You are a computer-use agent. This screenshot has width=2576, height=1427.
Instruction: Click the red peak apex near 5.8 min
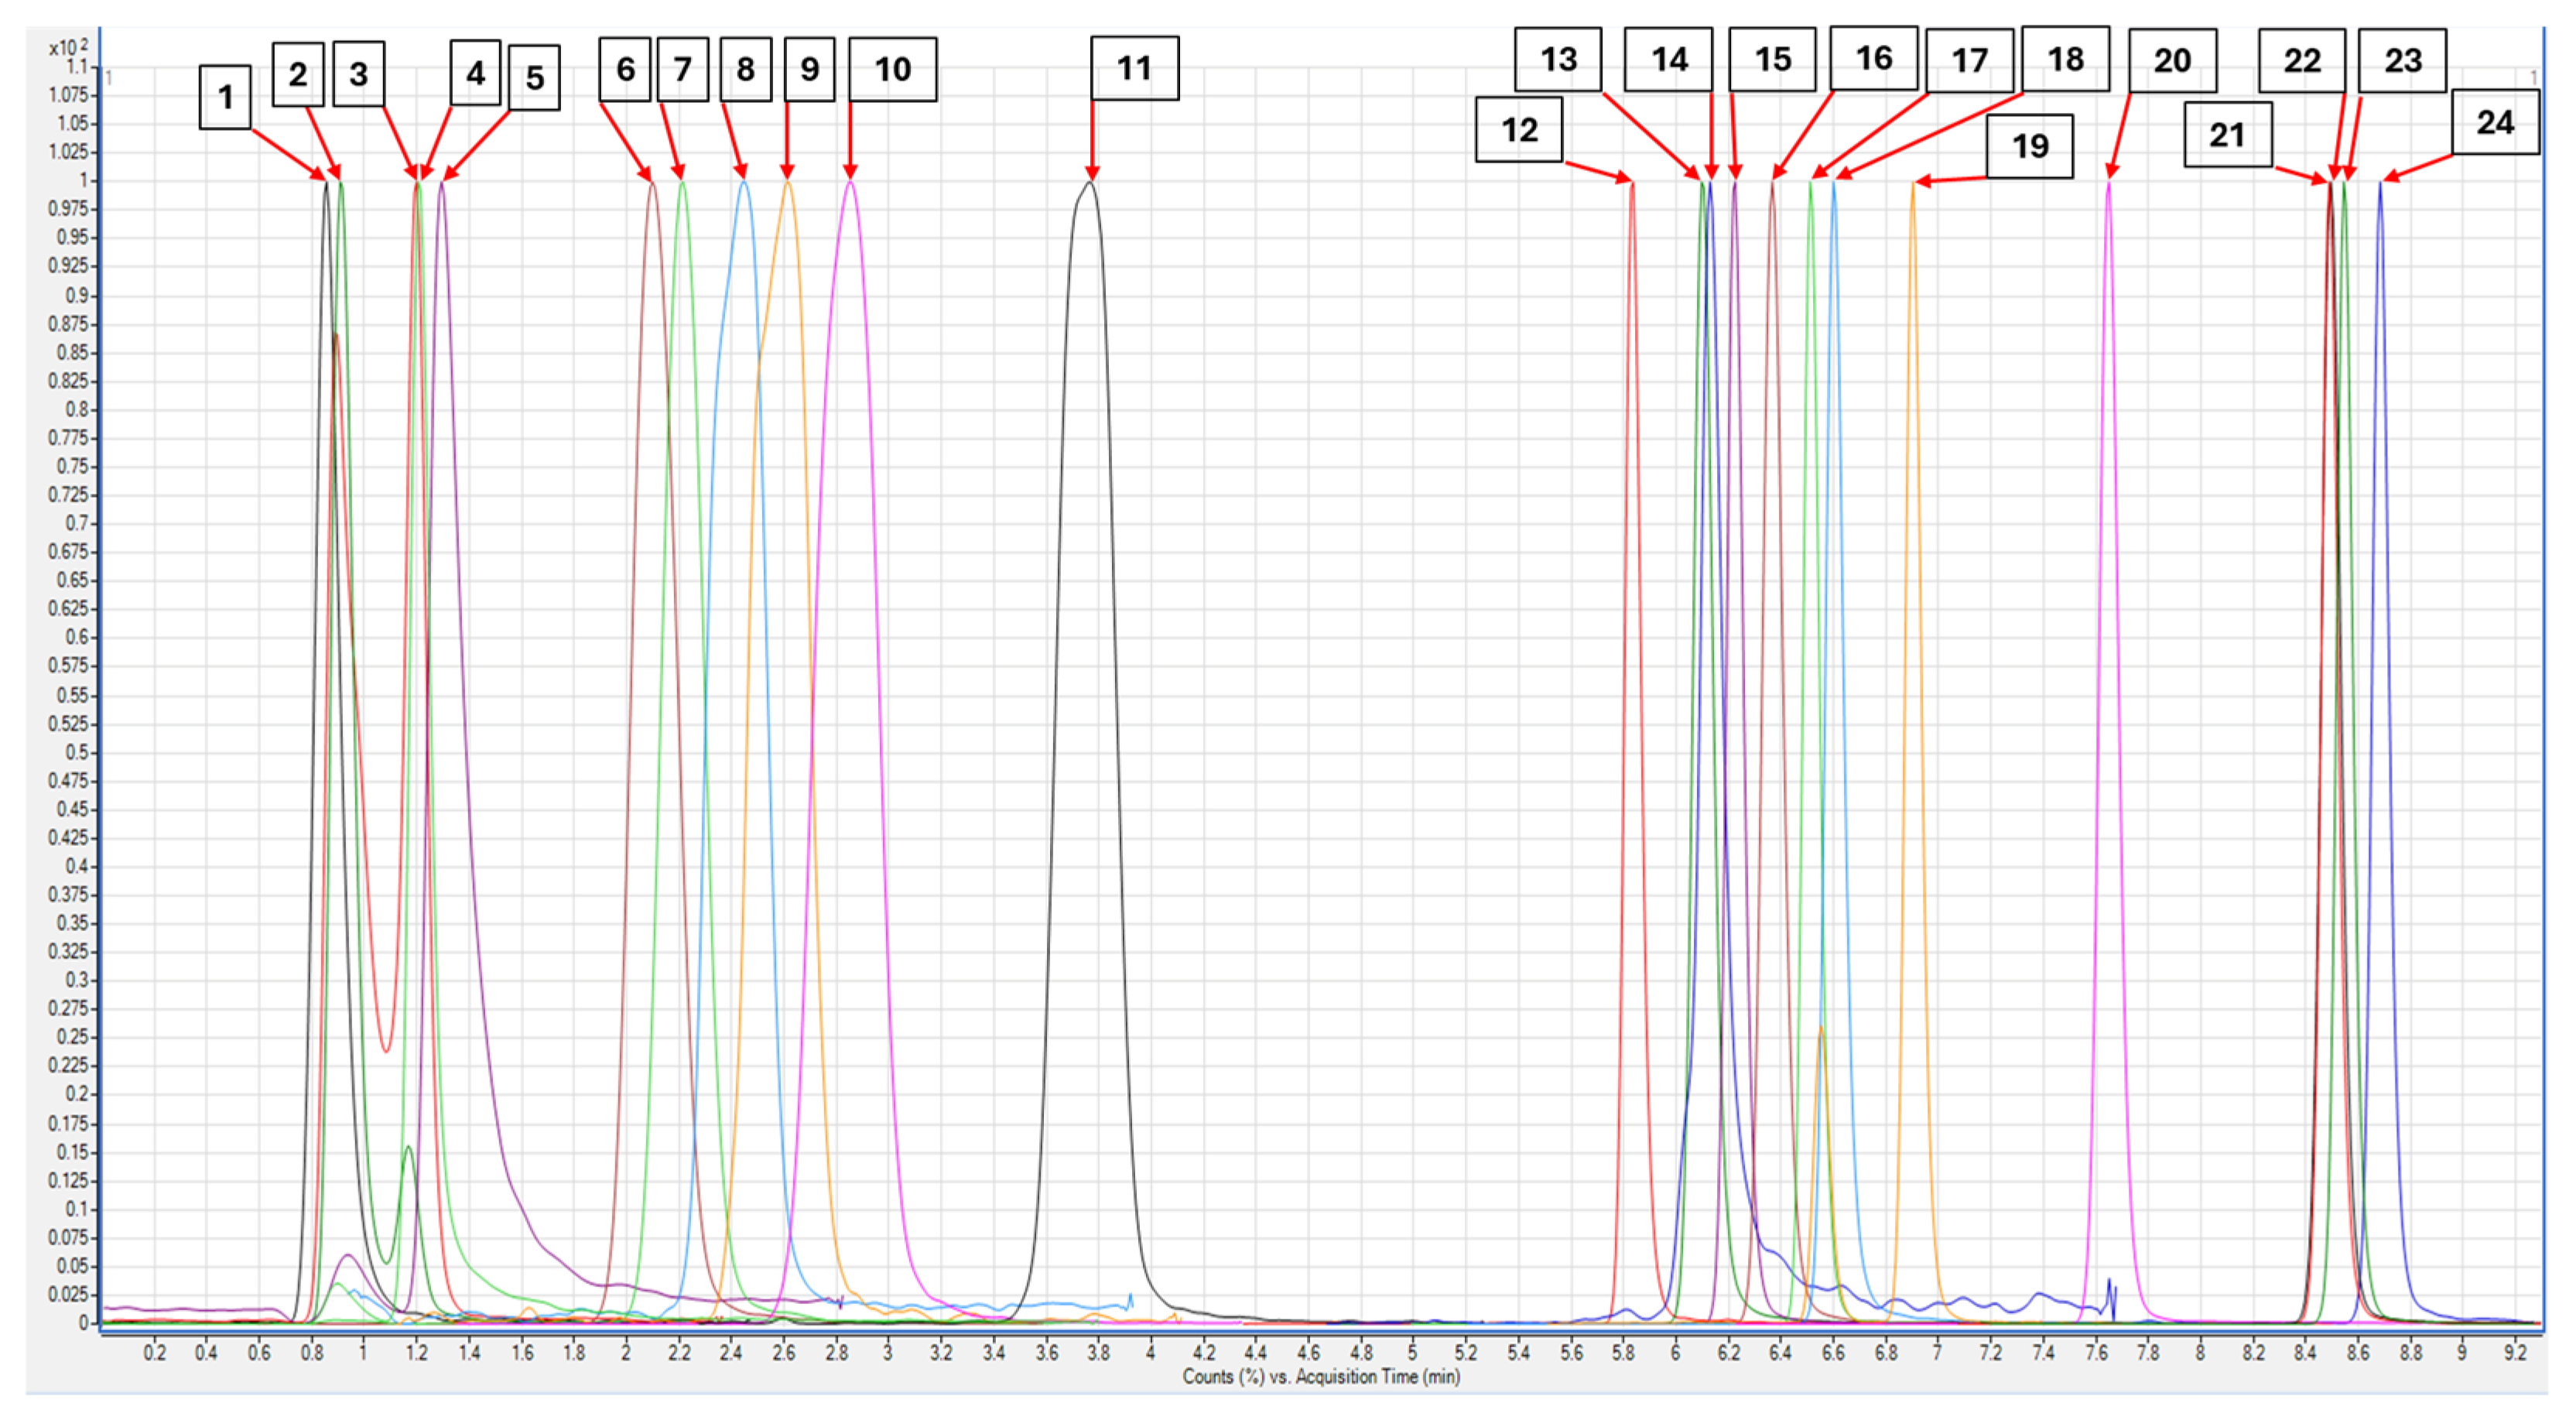coord(1632,184)
